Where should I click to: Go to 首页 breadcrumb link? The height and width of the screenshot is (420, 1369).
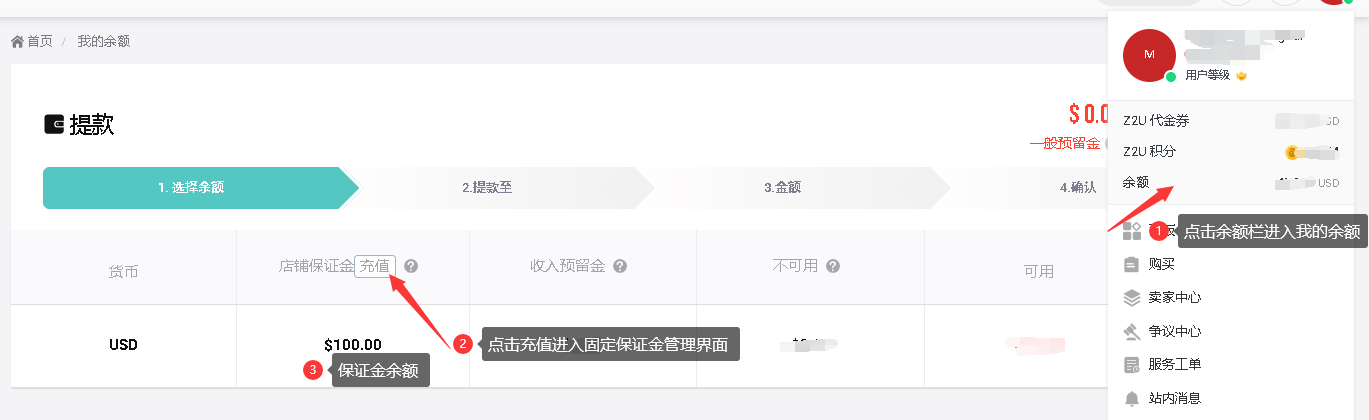pyautogui.click(x=40, y=42)
